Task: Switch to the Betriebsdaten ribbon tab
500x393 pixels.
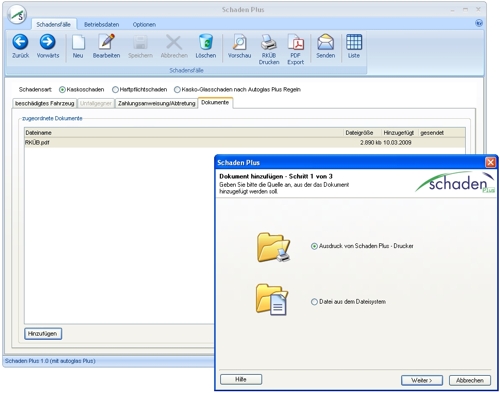Action: pos(101,25)
